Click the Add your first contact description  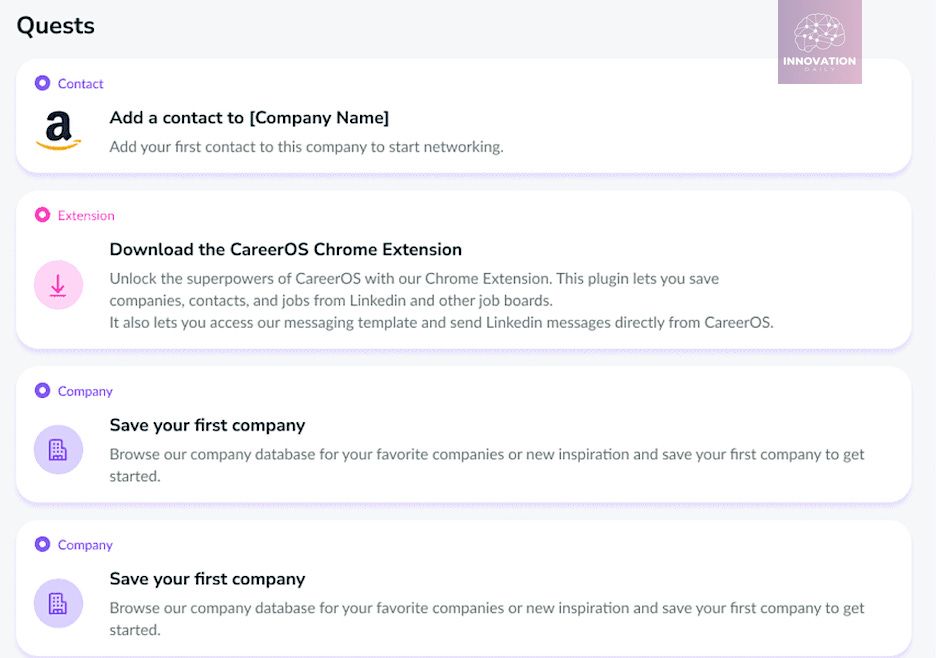pyautogui.click(x=306, y=147)
